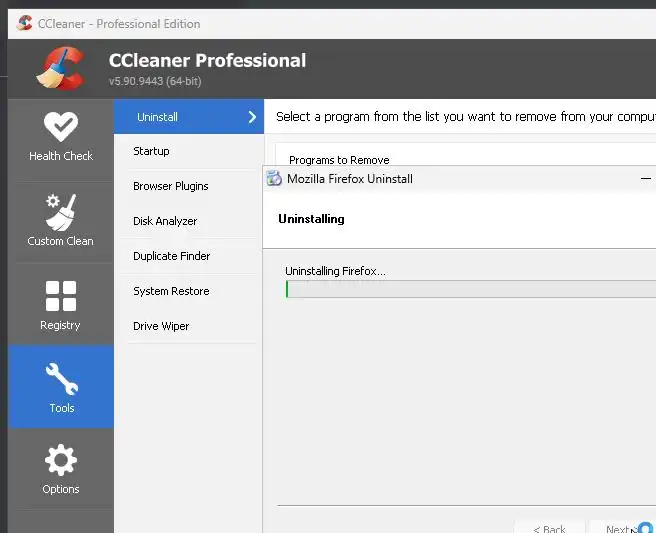Click the Back button in uninstaller
This screenshot has width=656, height=533.
click(x=549, y=528)
